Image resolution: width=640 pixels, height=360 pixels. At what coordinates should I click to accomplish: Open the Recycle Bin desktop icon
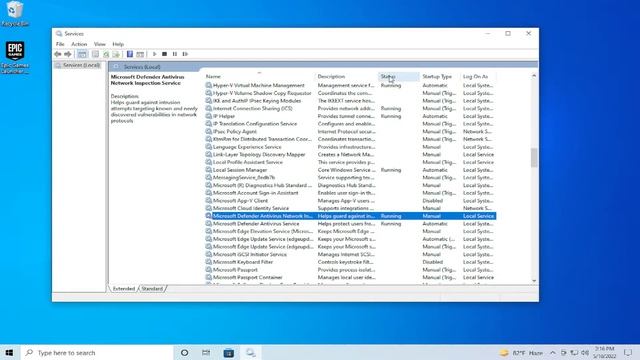[x=15, y=13]
